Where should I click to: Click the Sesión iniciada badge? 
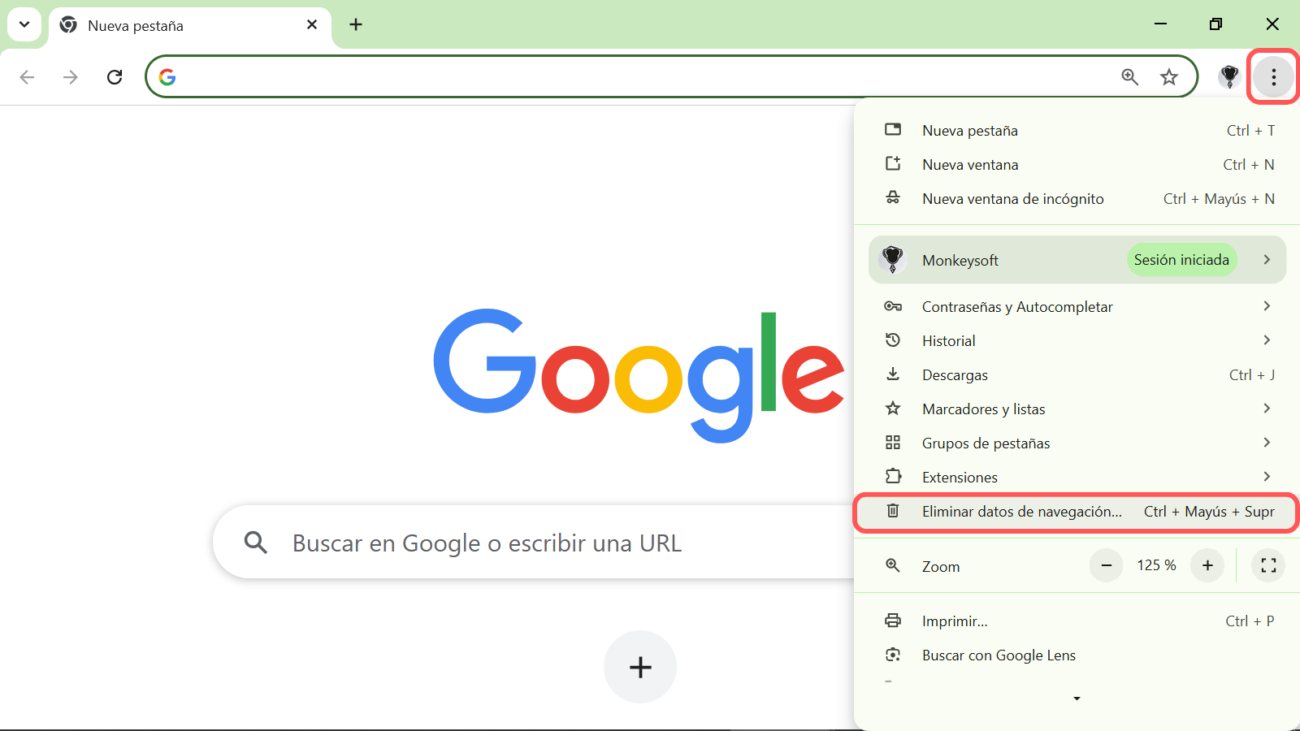1182,260
